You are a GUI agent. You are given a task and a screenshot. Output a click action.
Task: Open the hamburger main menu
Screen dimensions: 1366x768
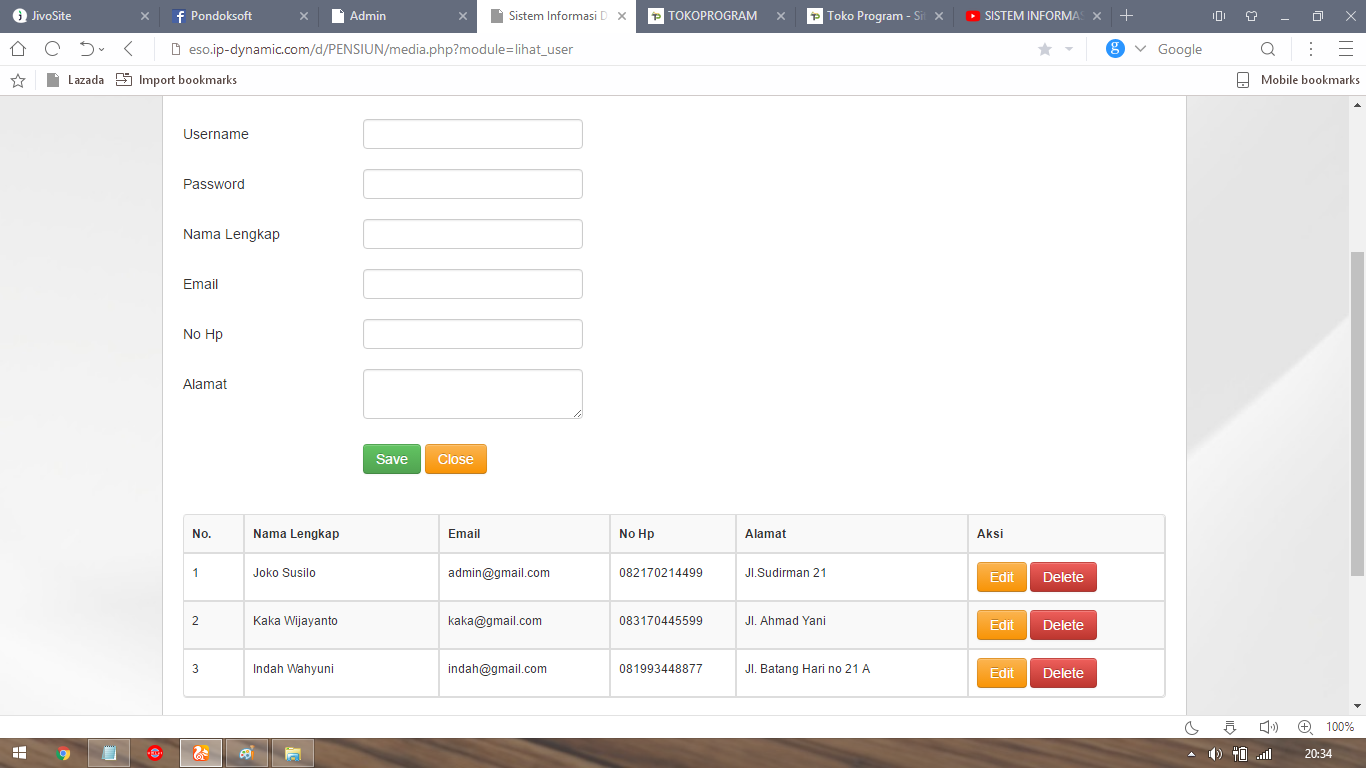[x=1345, y=49]
